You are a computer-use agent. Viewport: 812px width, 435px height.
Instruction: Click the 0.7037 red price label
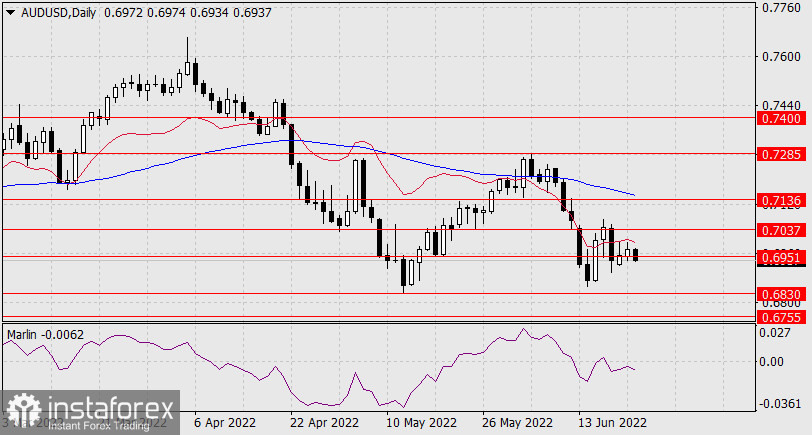pyautogui.click(x=781, y=230)
